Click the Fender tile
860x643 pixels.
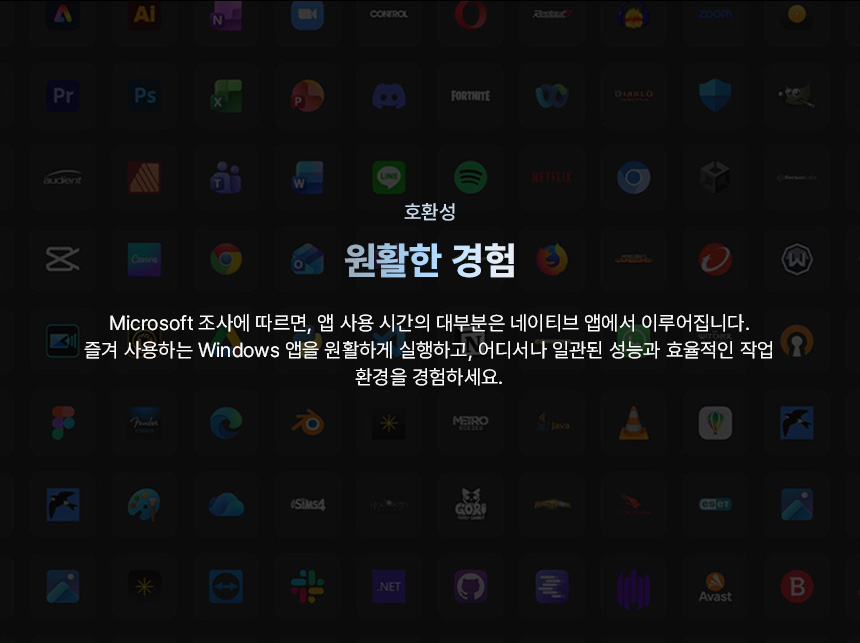pos(144,422)
